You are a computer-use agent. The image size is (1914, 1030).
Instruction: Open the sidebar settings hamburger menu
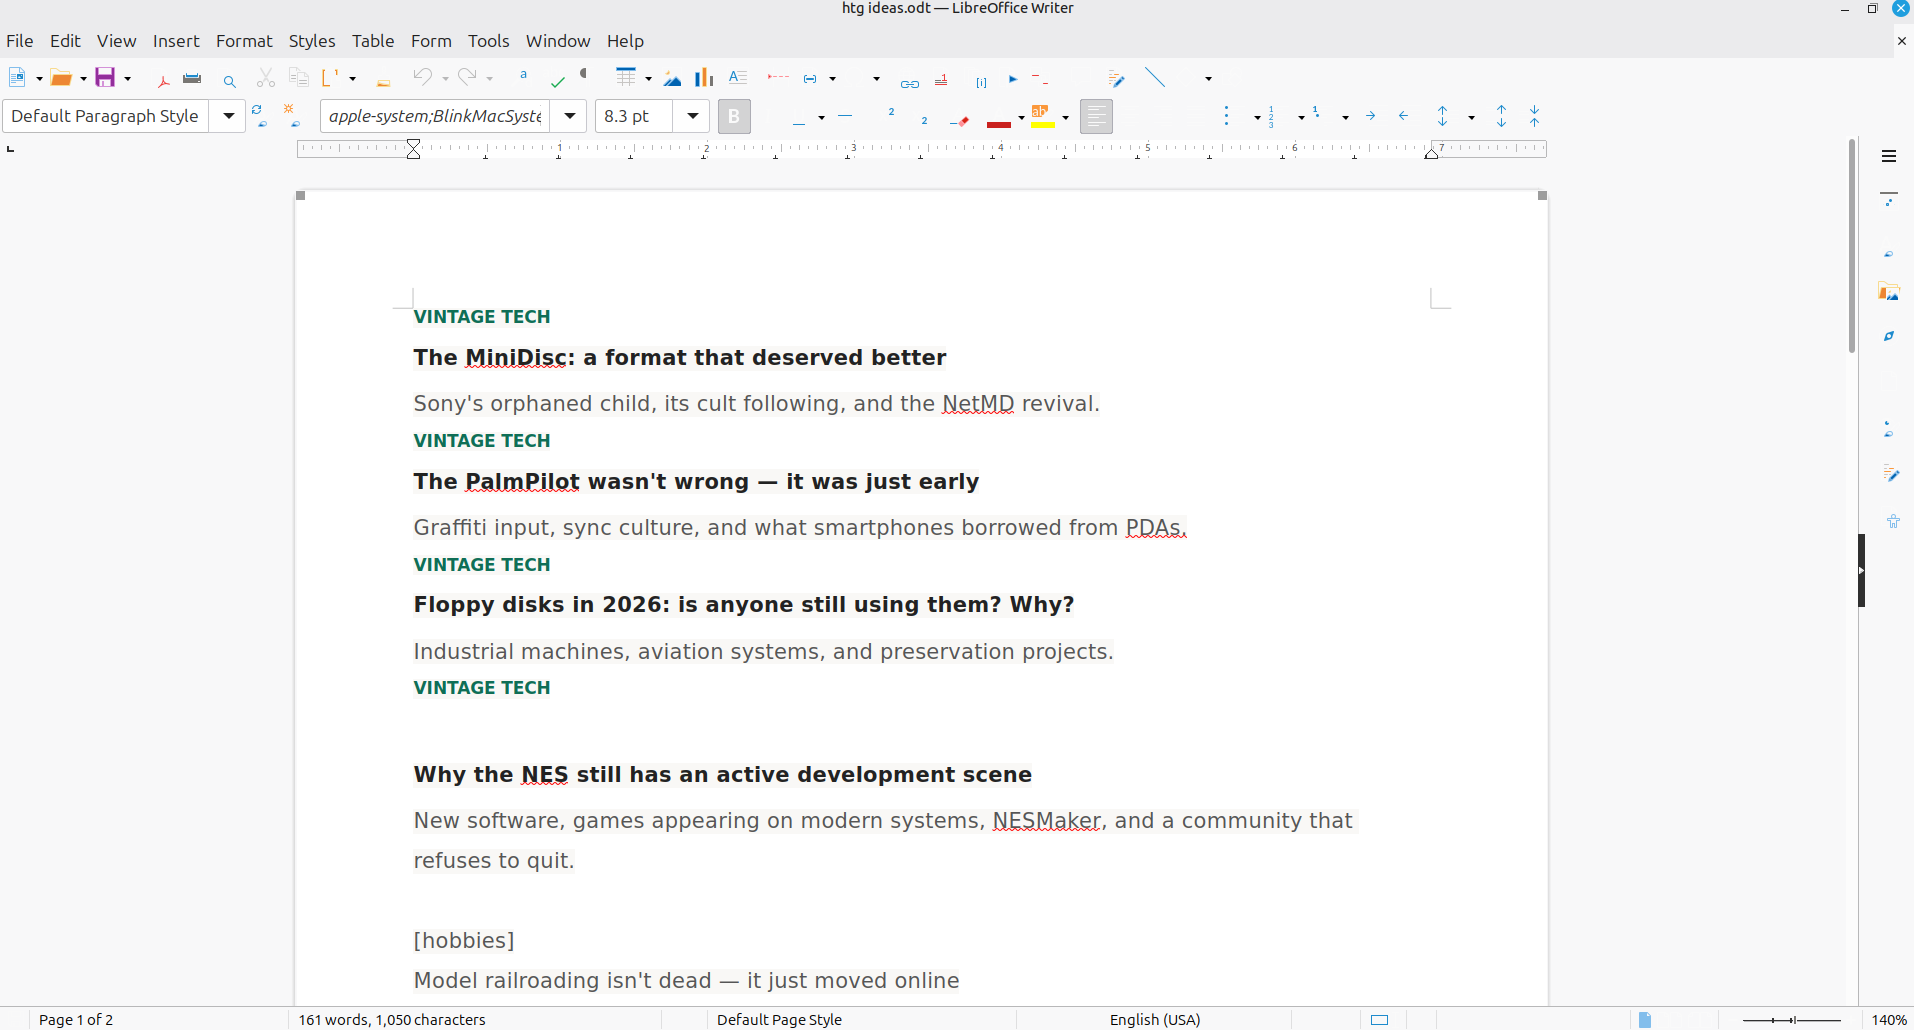tap(1889, 156)
